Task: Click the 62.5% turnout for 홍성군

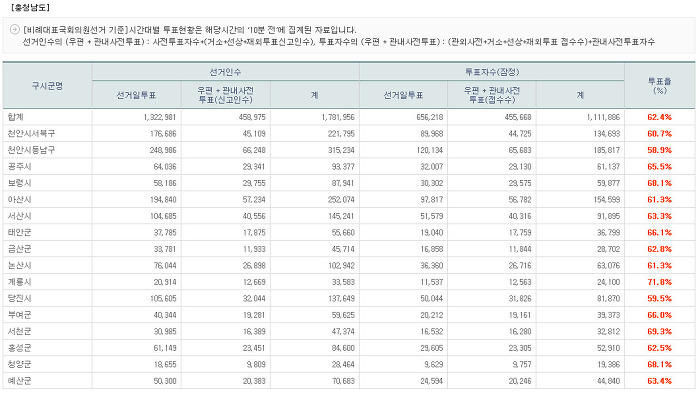Action: pos(659,349)
